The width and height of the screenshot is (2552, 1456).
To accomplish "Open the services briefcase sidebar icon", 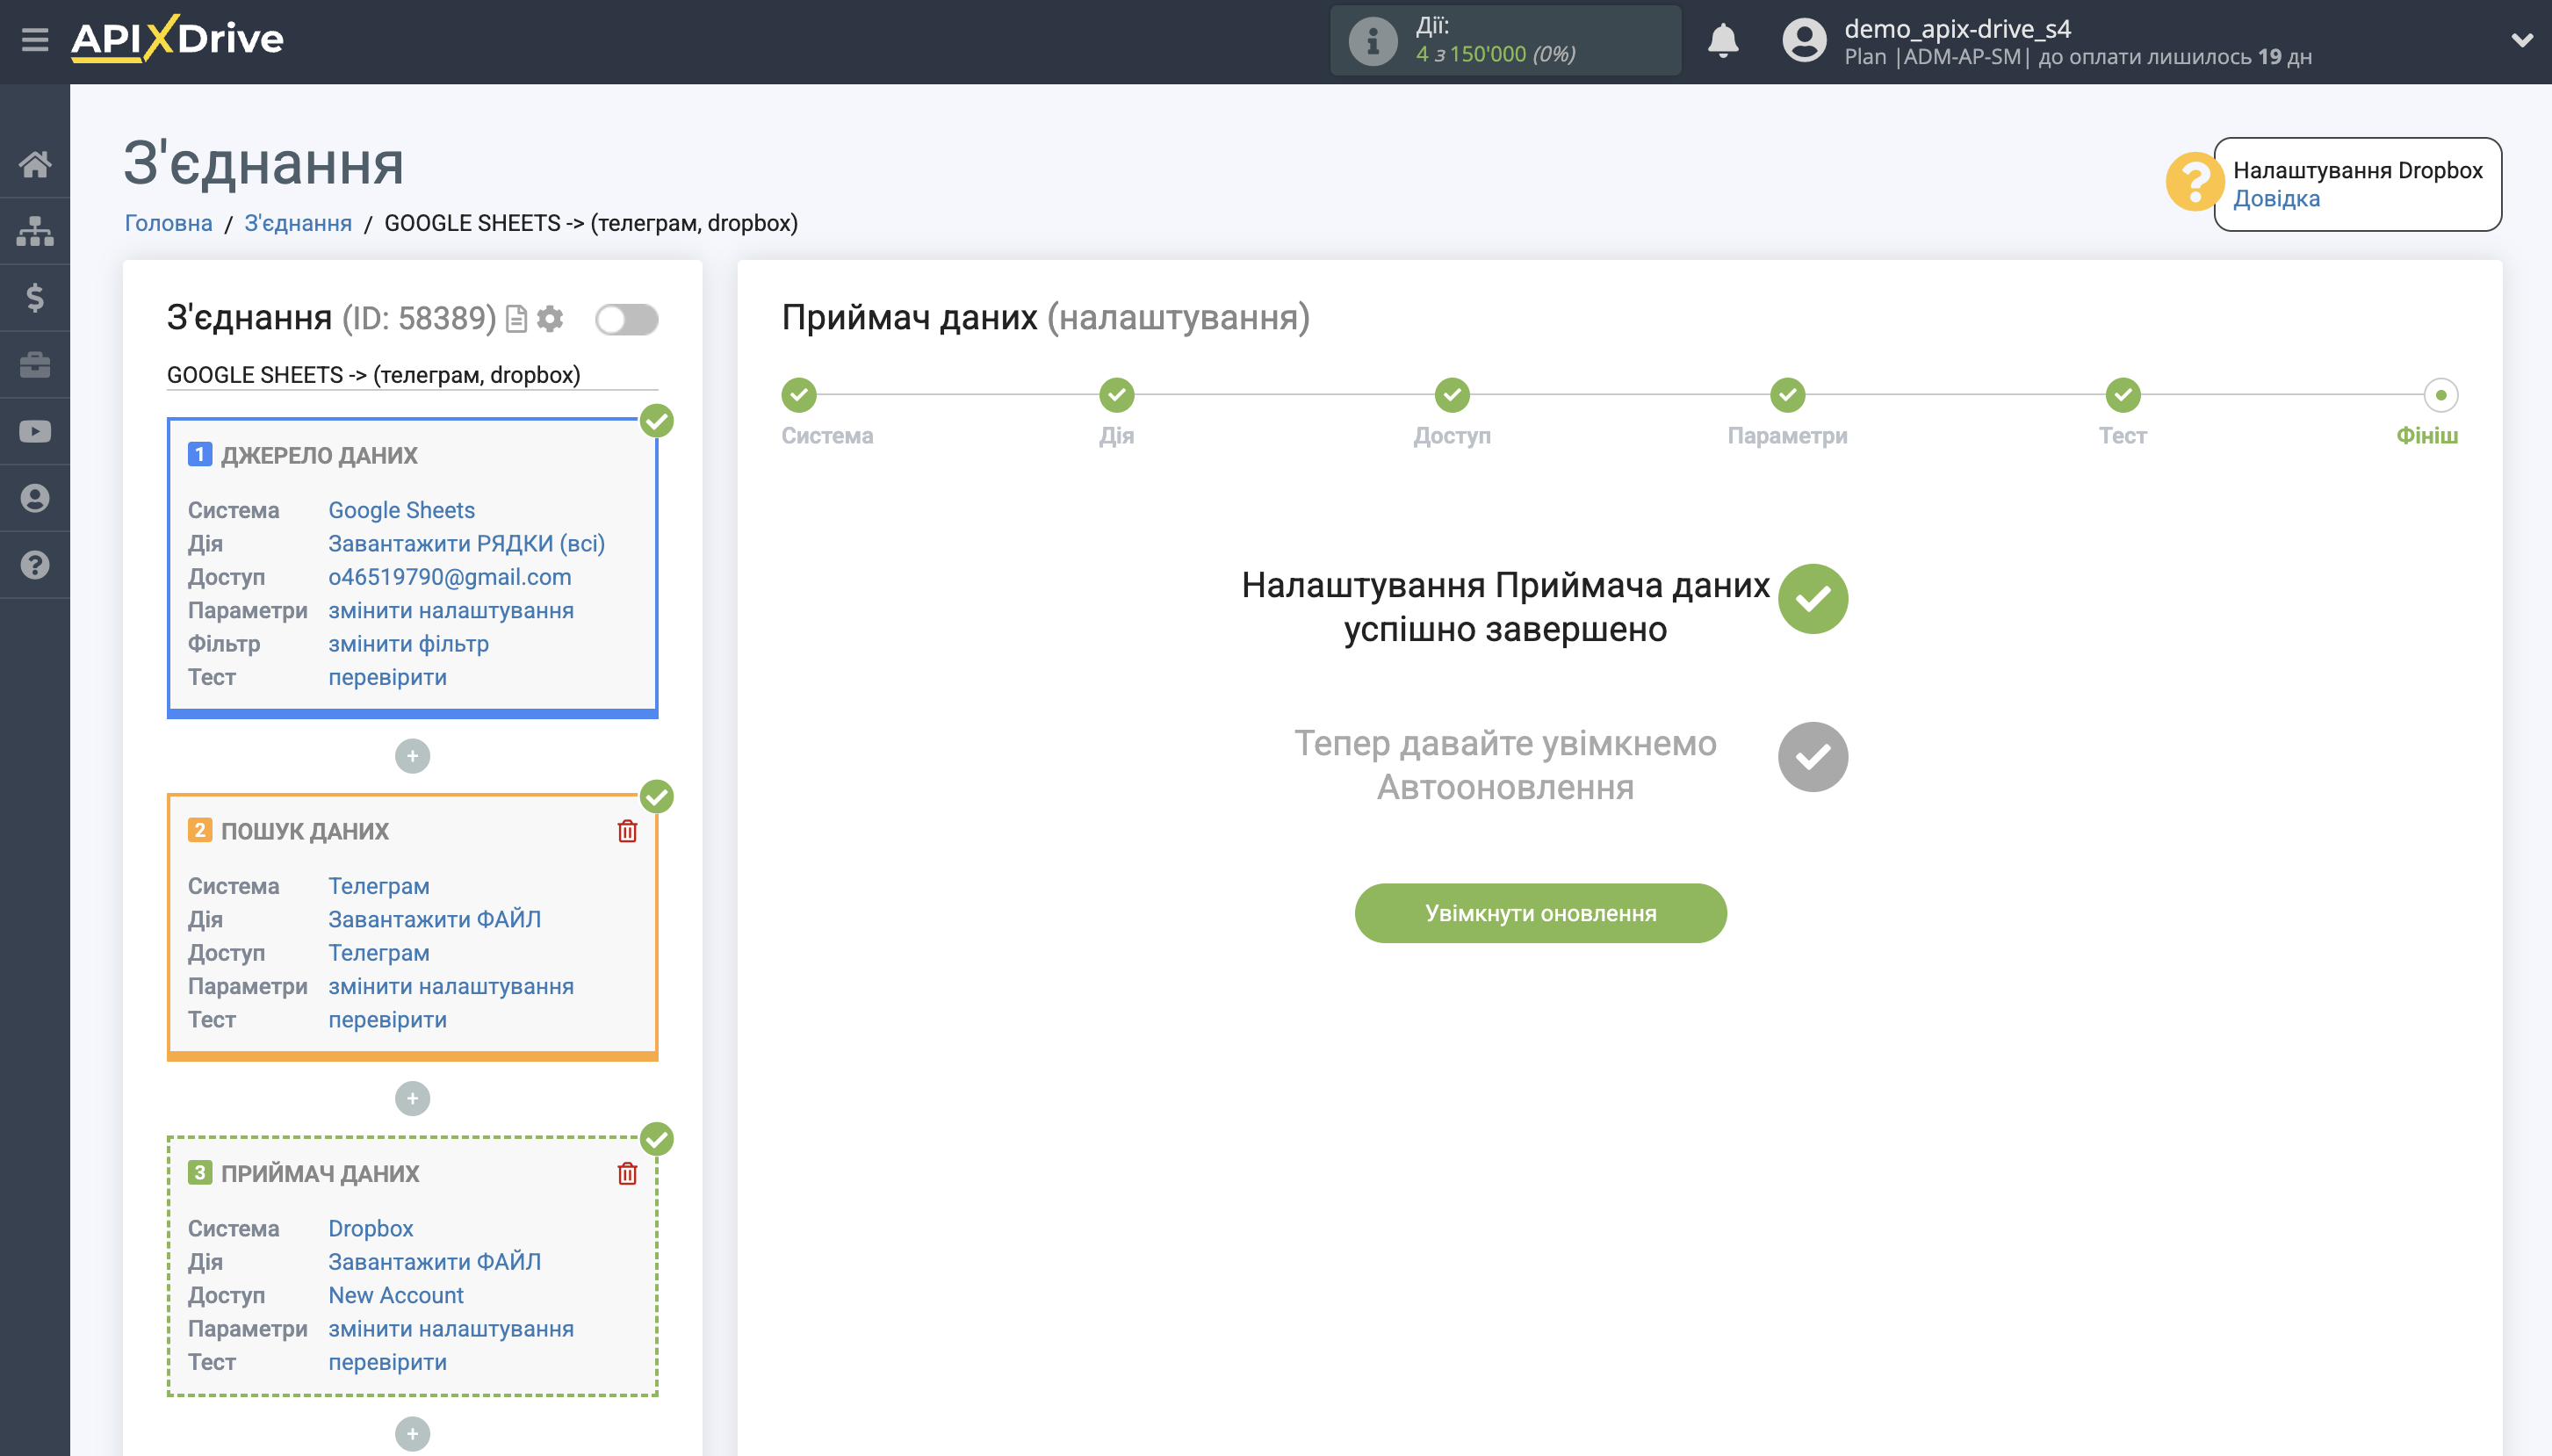I will click(36, 364).
